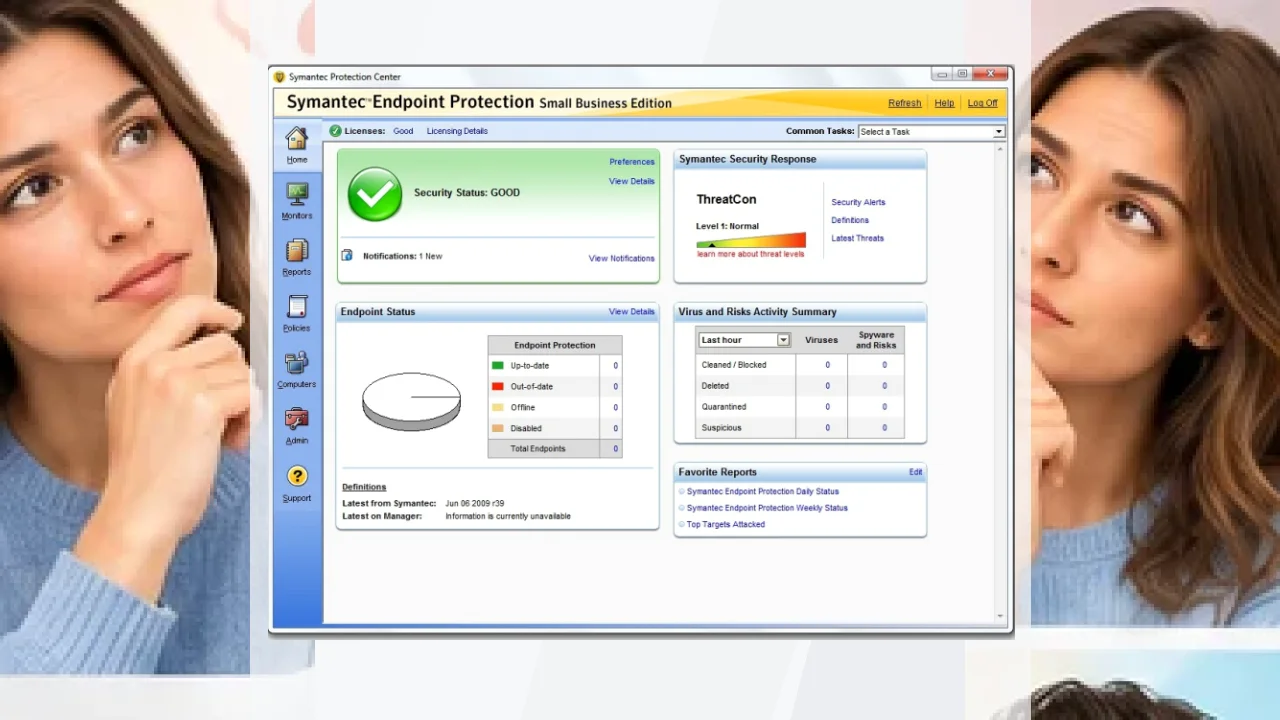Click the Notifications envelope icon
The image size is (1280, 720).
coord(347,255)
